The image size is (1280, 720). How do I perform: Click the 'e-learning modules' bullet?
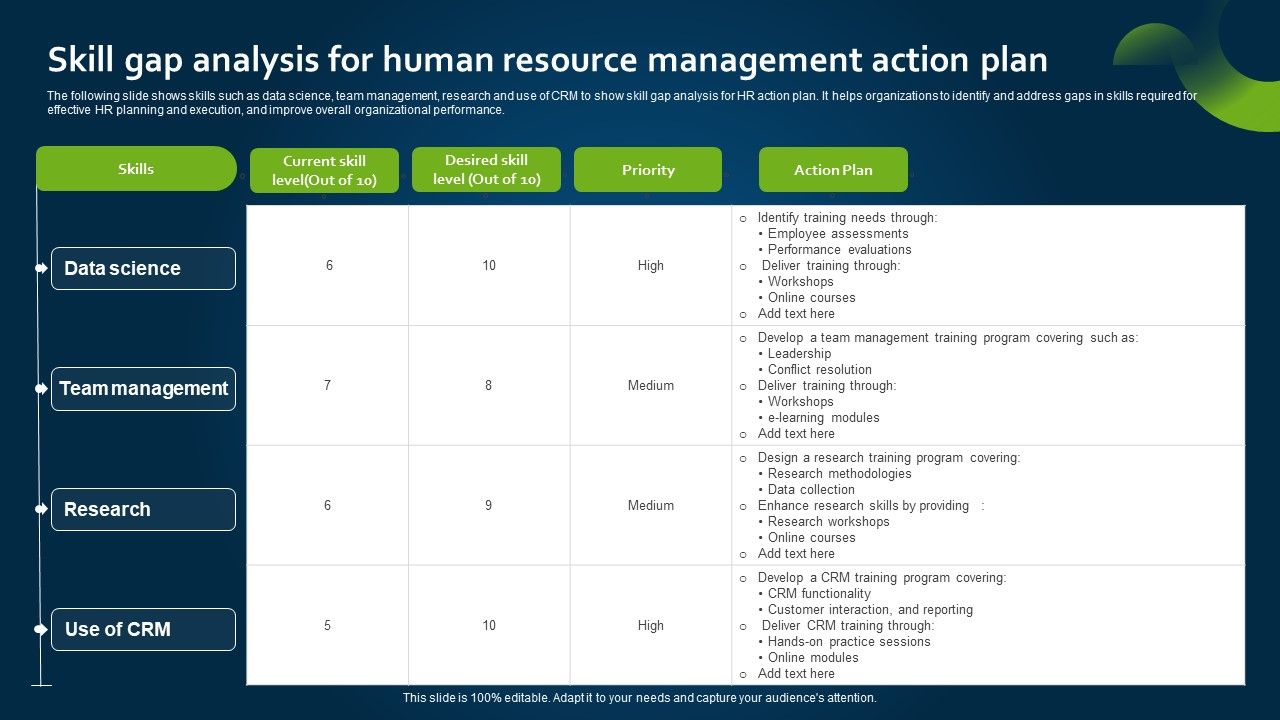[x=823, y=417]
